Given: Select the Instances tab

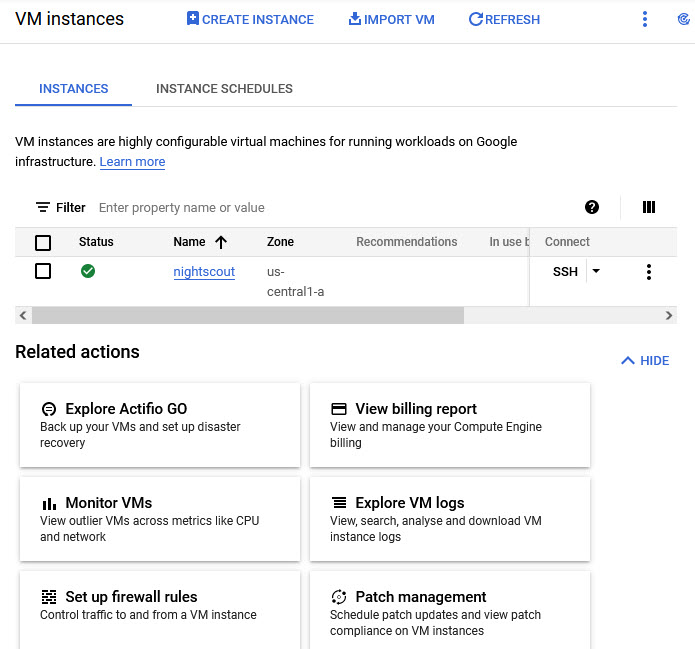Looking at the screenshot, I should point(73,89).
